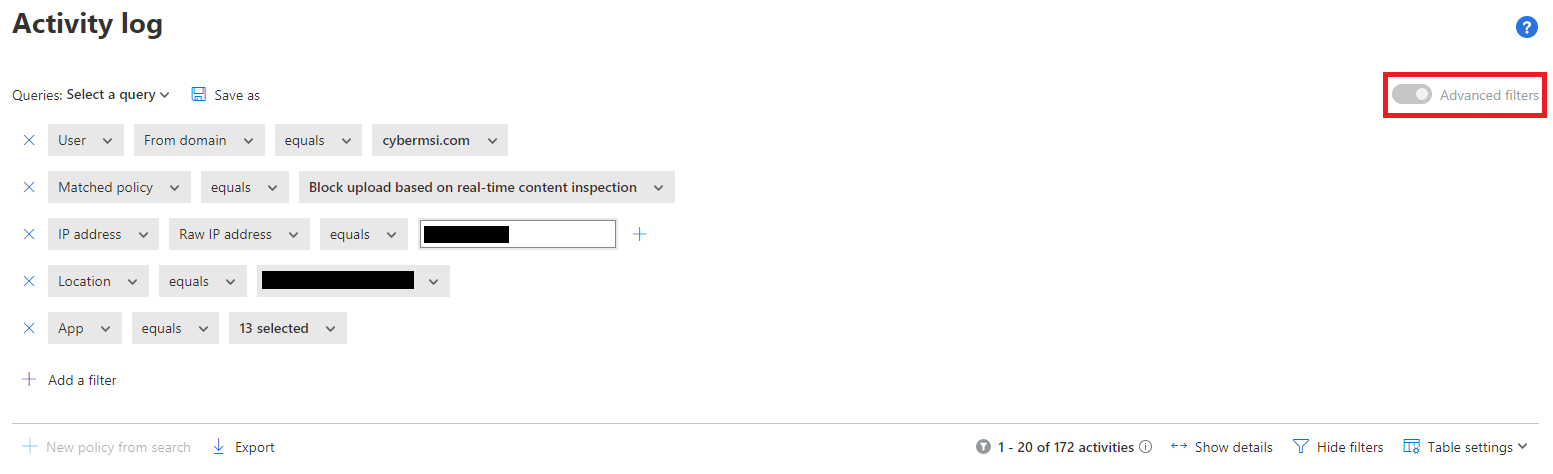Remove the Location filter row

[29, 281]
